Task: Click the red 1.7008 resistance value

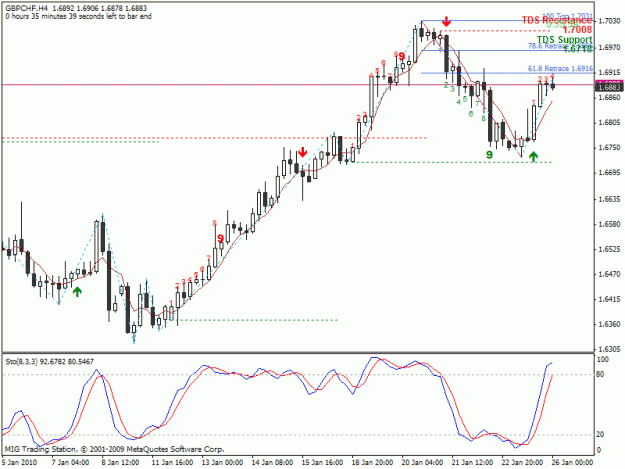Action: 578,29
